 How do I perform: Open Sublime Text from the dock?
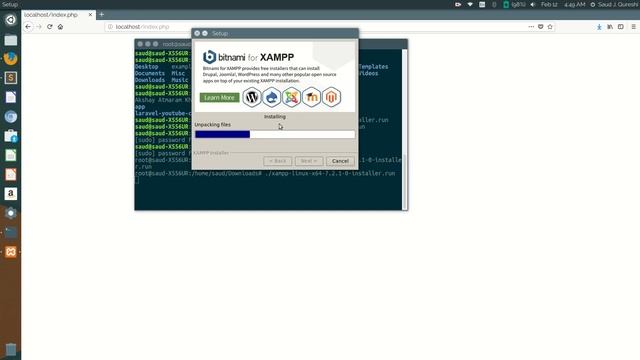(x=11, y=78)
